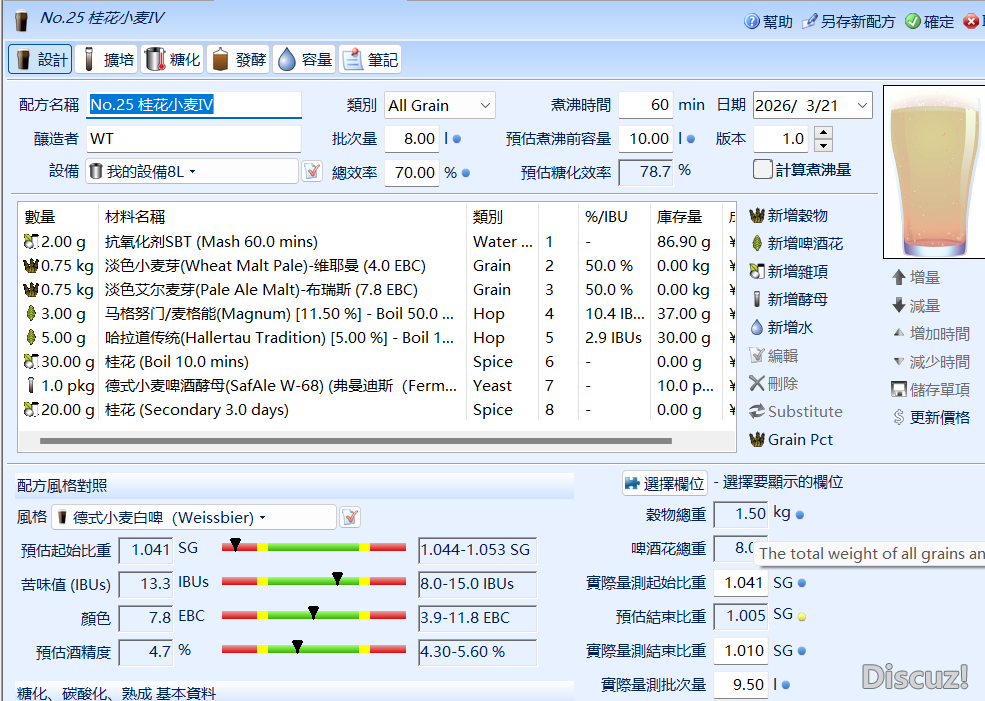Click the edit icon beside style dropdown
Image resolution: width=985 pixels, height=701 pixels.
click(x=350, y=517)
